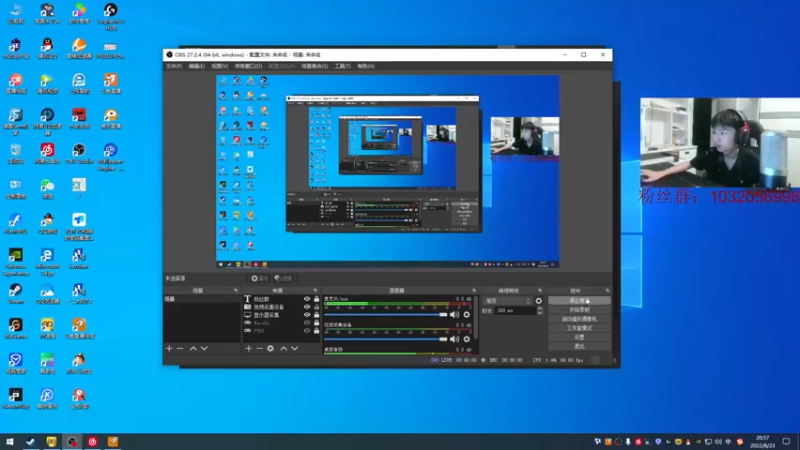Screen dimensions: 800x450
Task: Open the OBS Studio desktop shortcut
Action: tap(79, 153)
